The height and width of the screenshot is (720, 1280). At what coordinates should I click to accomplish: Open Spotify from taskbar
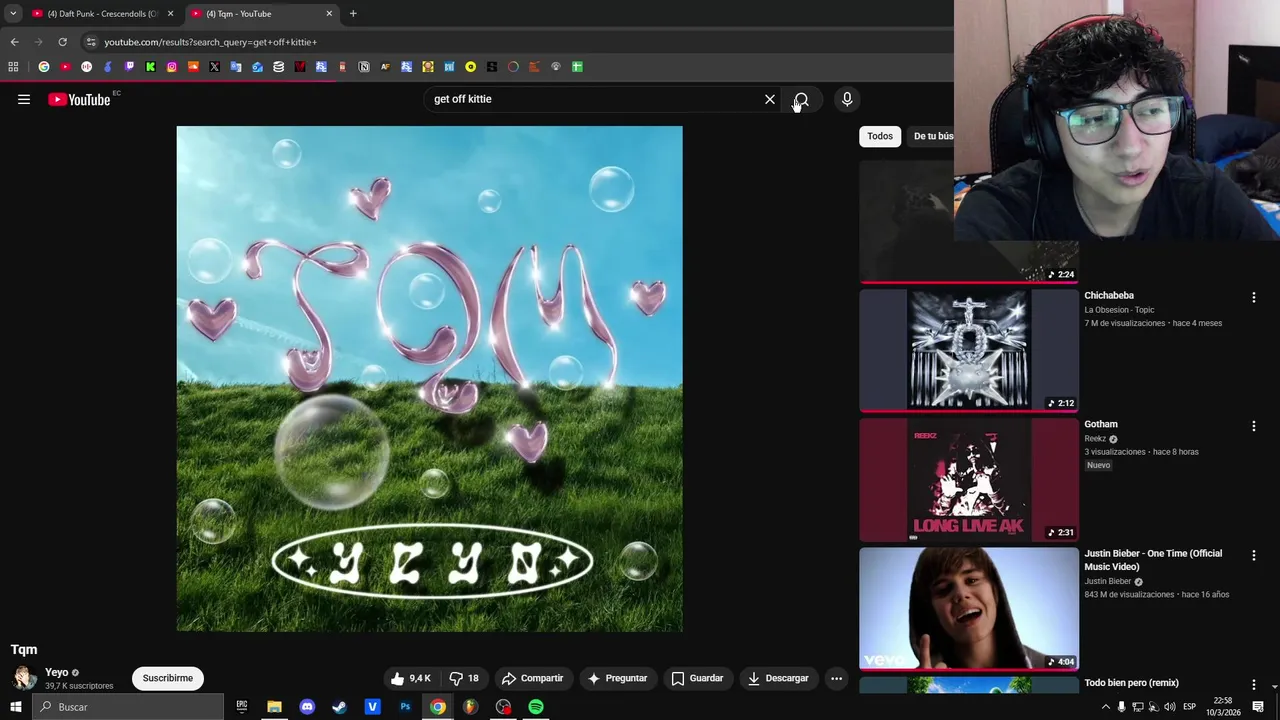(x=536, y=707)
